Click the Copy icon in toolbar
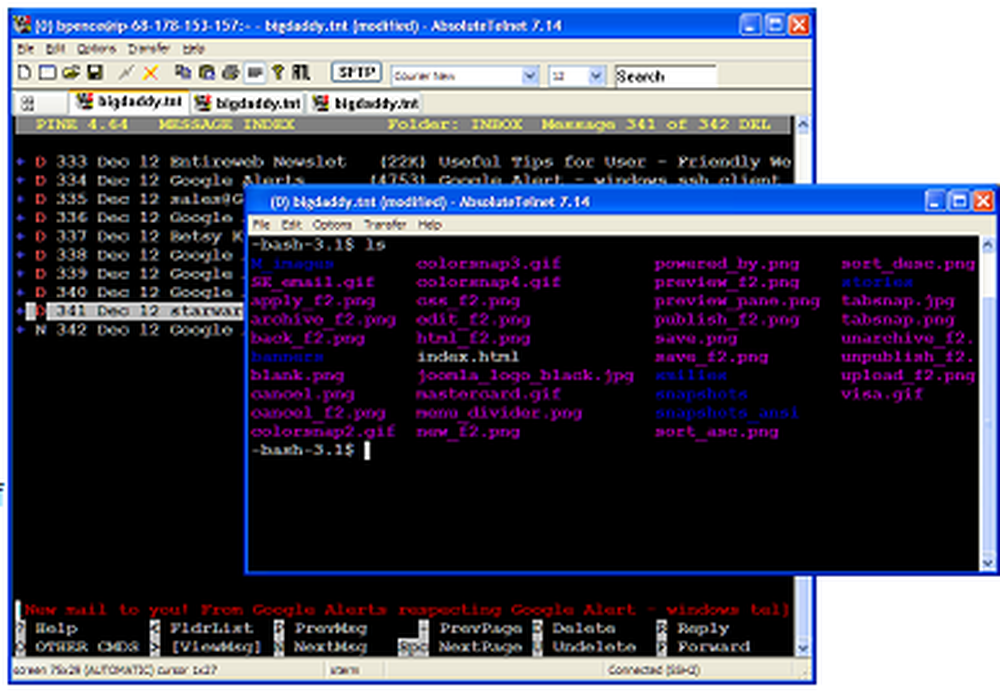The image size is (1000, 695). click(183, 73)
